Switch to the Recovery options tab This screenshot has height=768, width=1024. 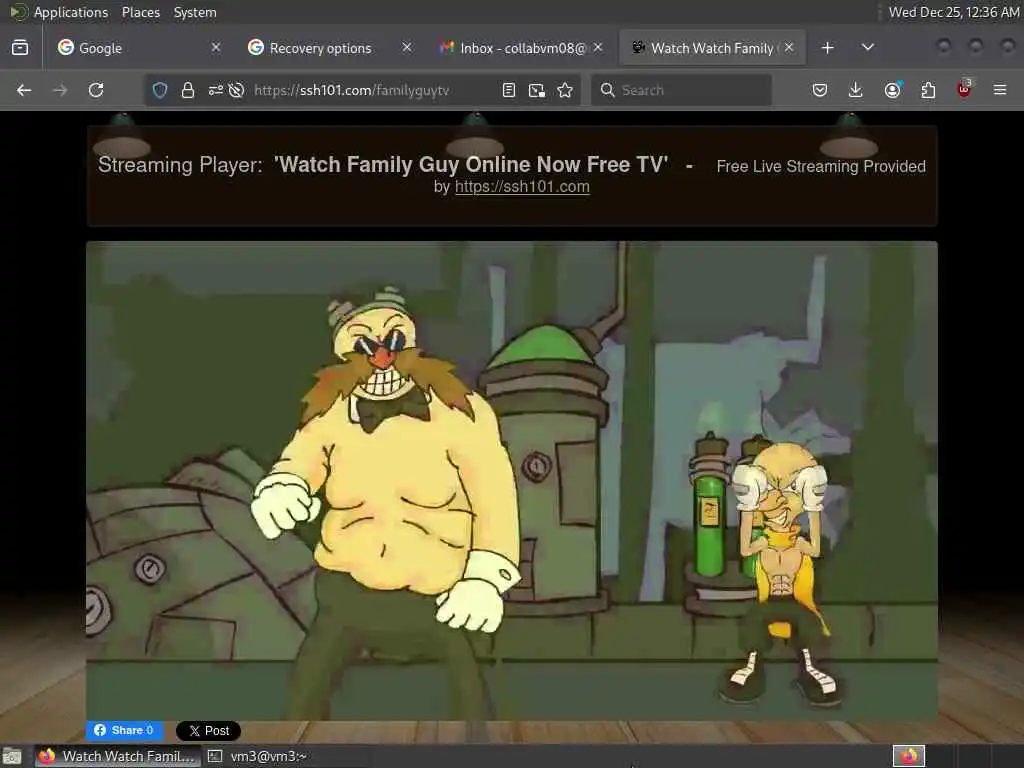click(x=328, y=48)
